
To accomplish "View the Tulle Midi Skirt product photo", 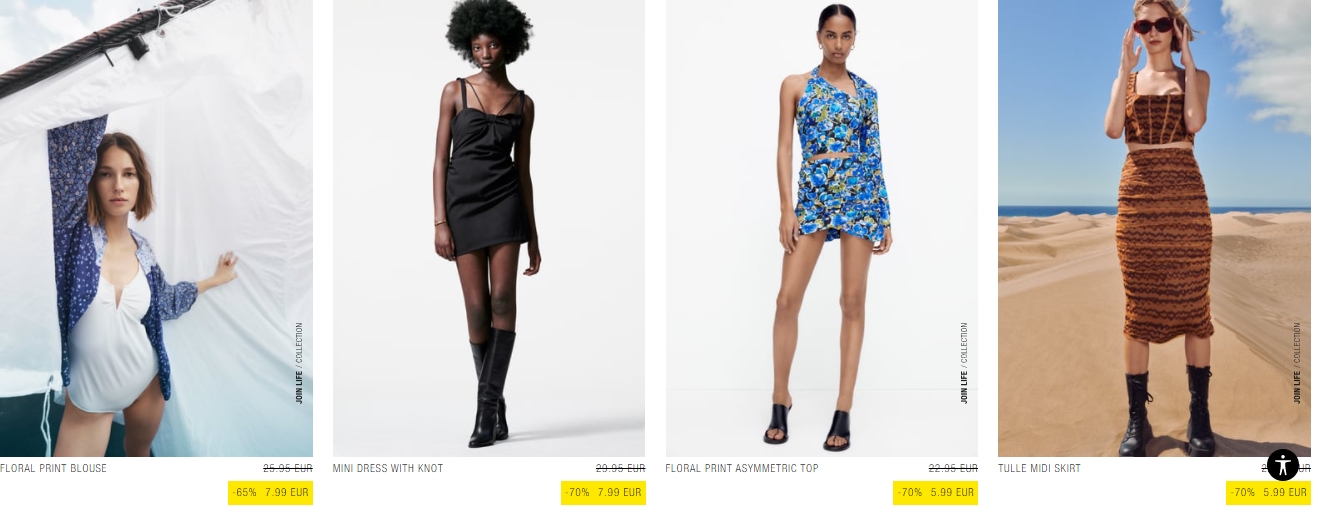I will 1154,228.
